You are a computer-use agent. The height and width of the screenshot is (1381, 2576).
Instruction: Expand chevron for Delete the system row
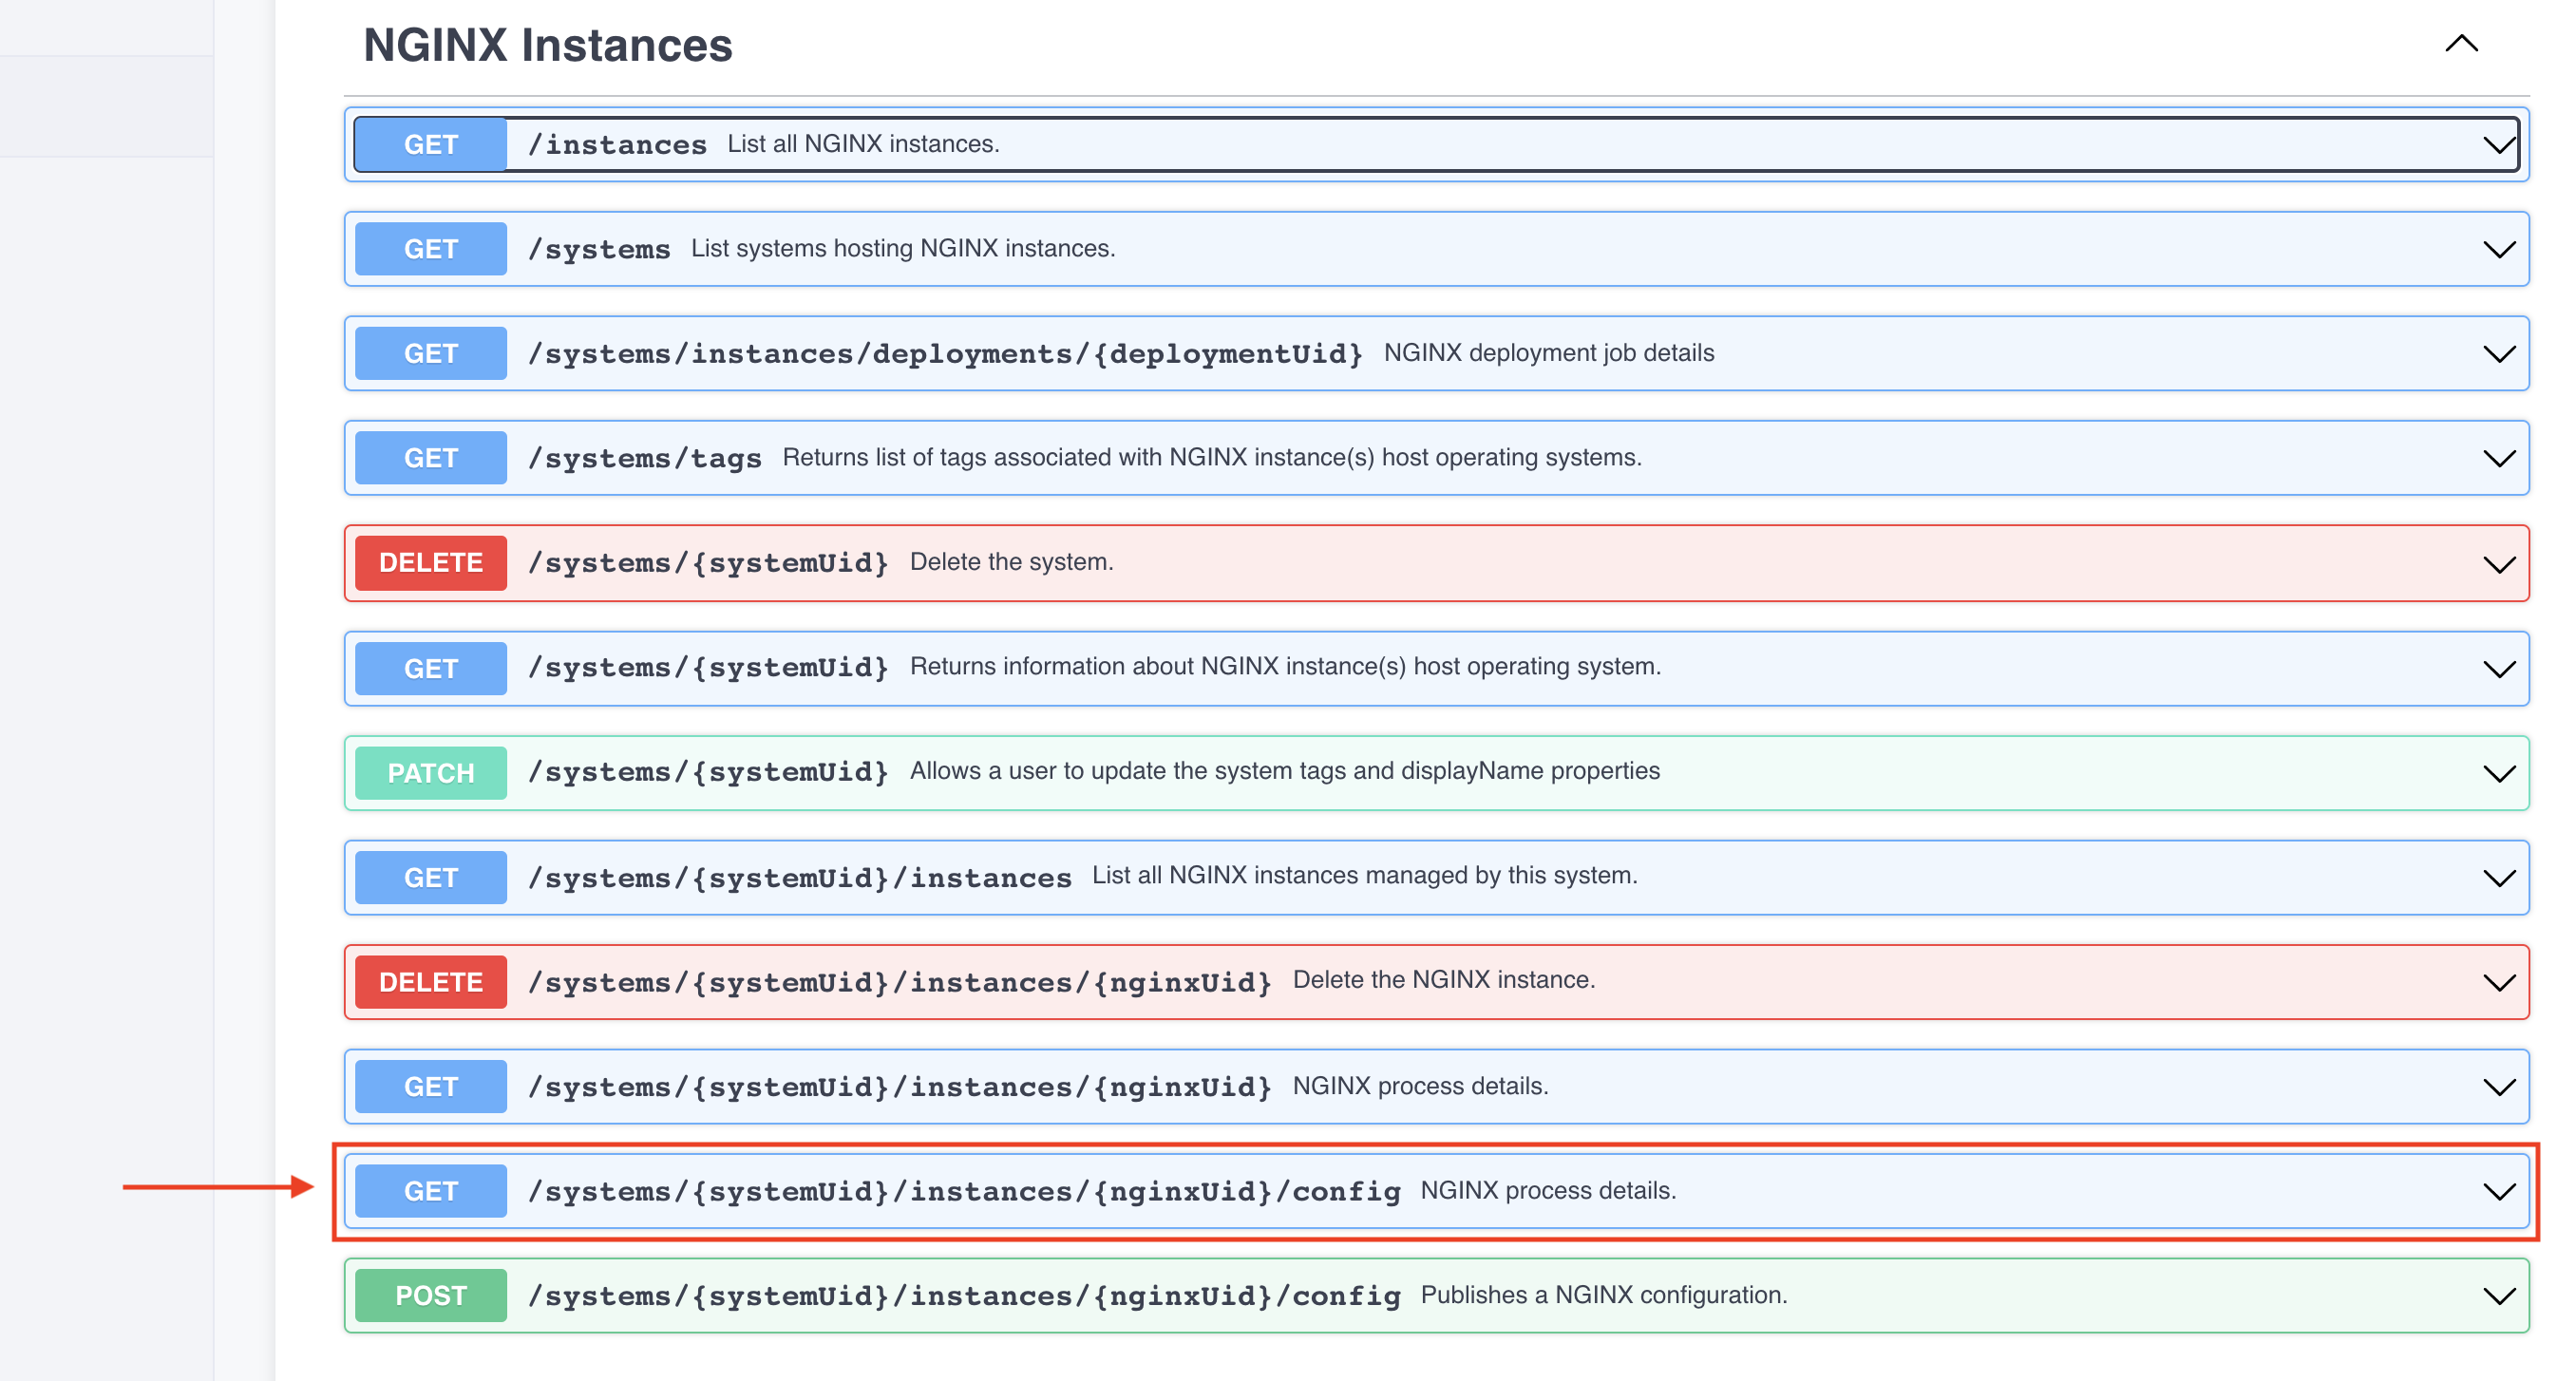2499,564
